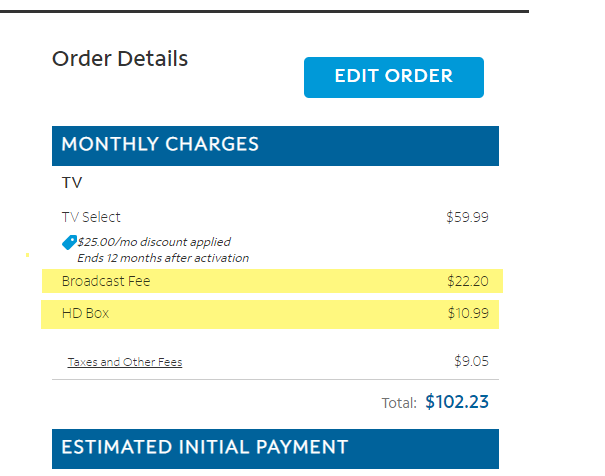This screenshot has width=605, height=476.
Task: Click the small yellow mark left of the charges
Action: [x=28, y=256]
